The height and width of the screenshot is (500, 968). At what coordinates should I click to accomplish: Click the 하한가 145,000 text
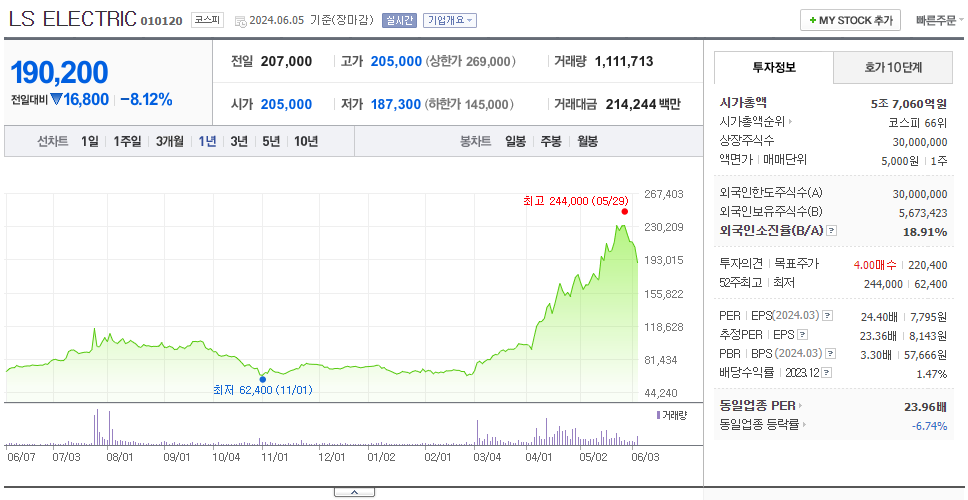(x=469, y=104)
